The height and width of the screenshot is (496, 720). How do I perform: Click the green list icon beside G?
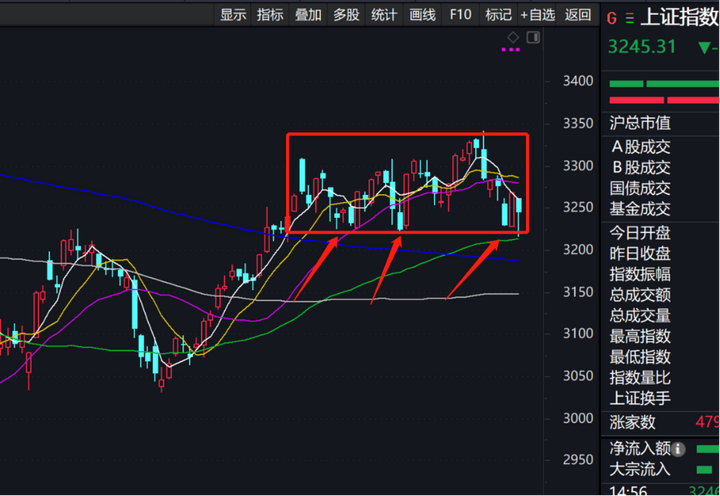coord(630,18)
